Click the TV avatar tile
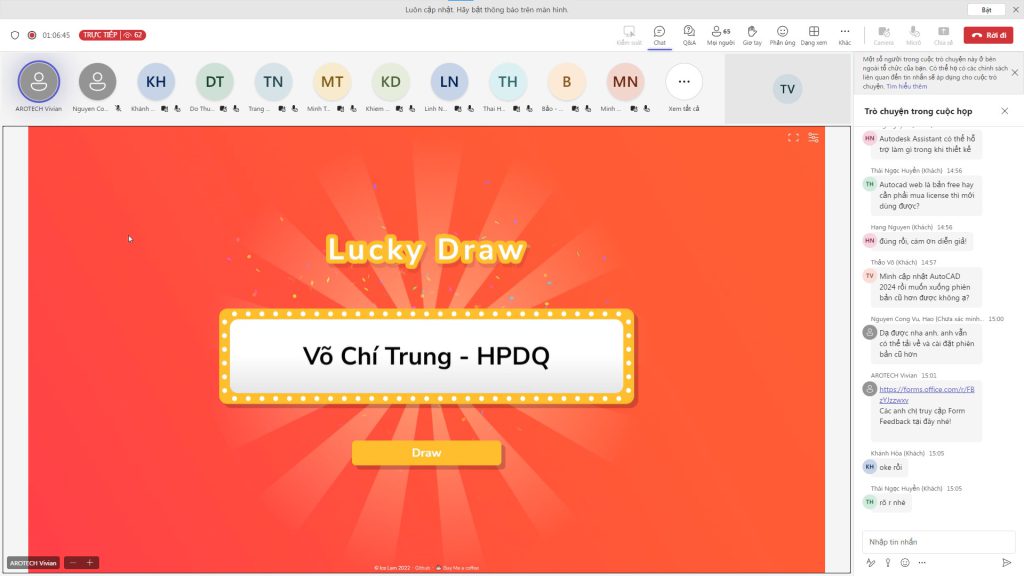Viewport: 1024px width, 576px height. (x=787, y=89)
